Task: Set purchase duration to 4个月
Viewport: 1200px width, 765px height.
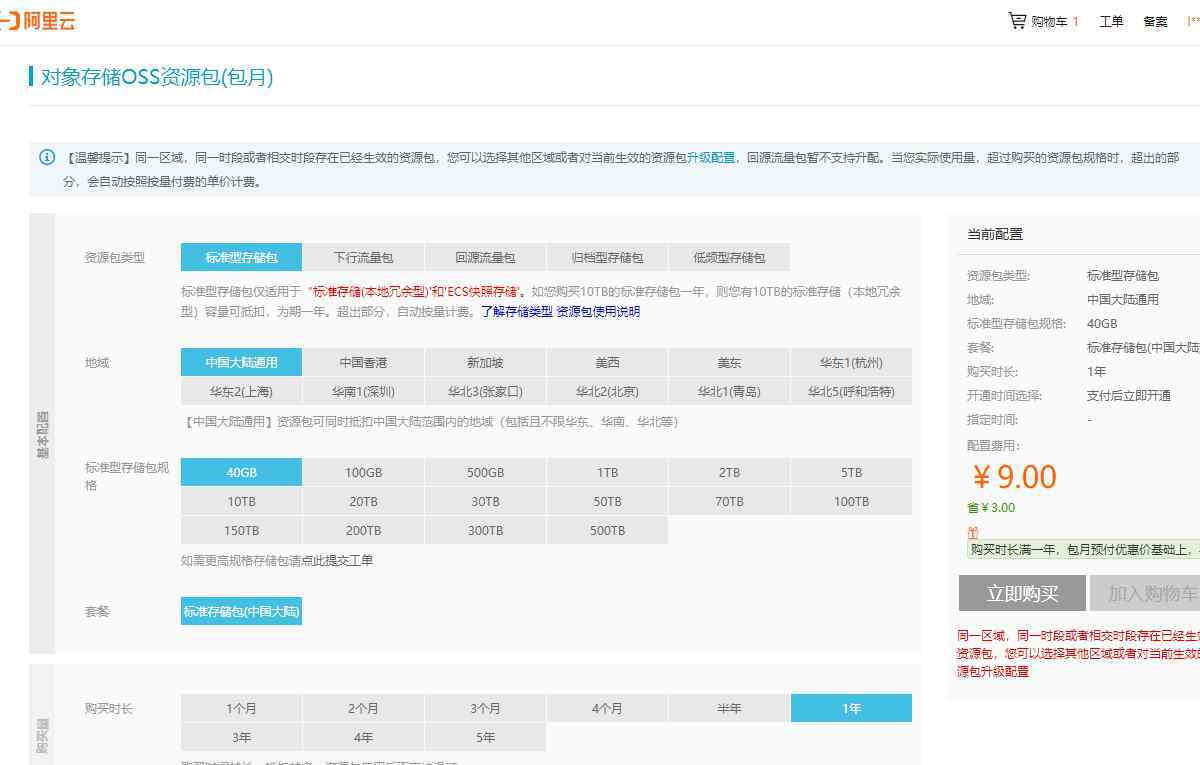Action: tap(607, 708)
